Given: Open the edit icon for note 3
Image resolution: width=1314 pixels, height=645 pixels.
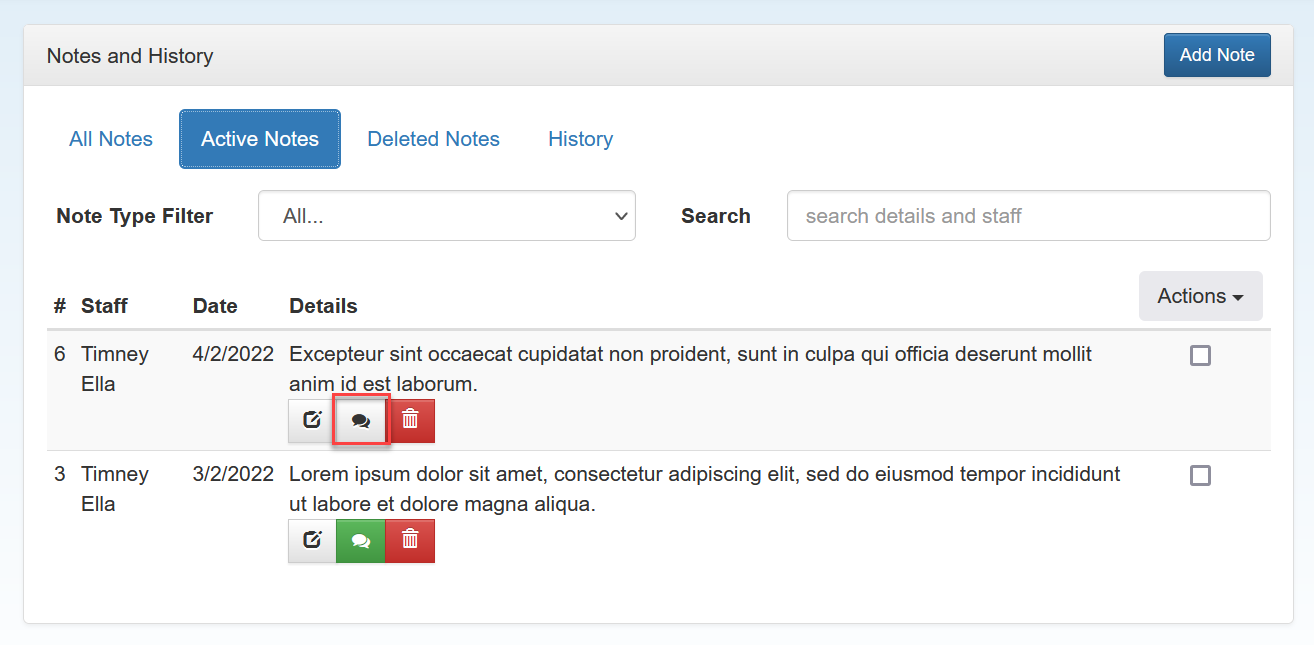Looking at the screenshot, I should [311, 540].
